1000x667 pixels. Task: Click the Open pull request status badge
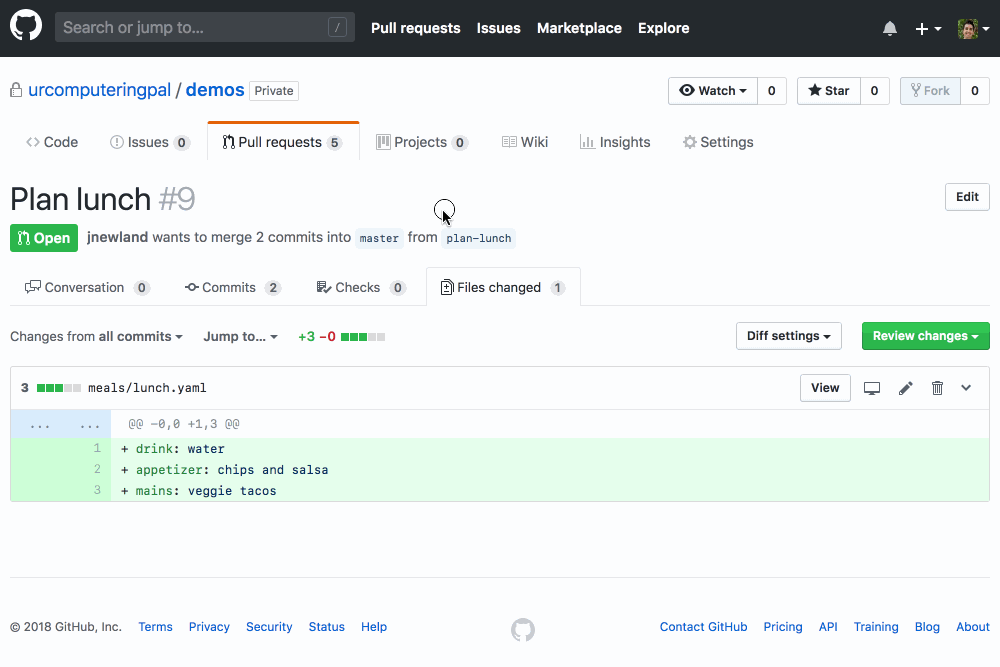coord(44,238)
